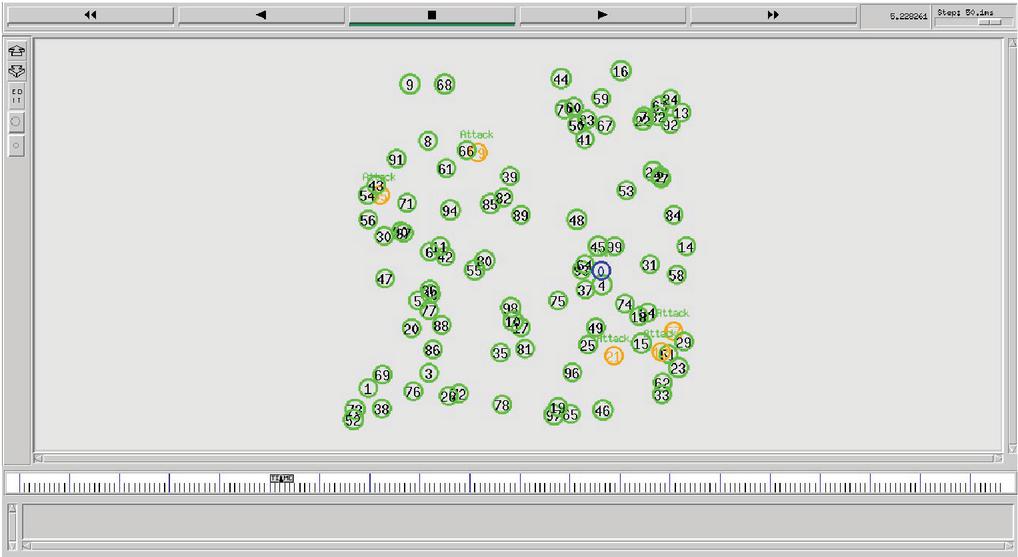Screen dimensions: 1018x557
Task: Stop the animation playback
Action: click(432, 15)
